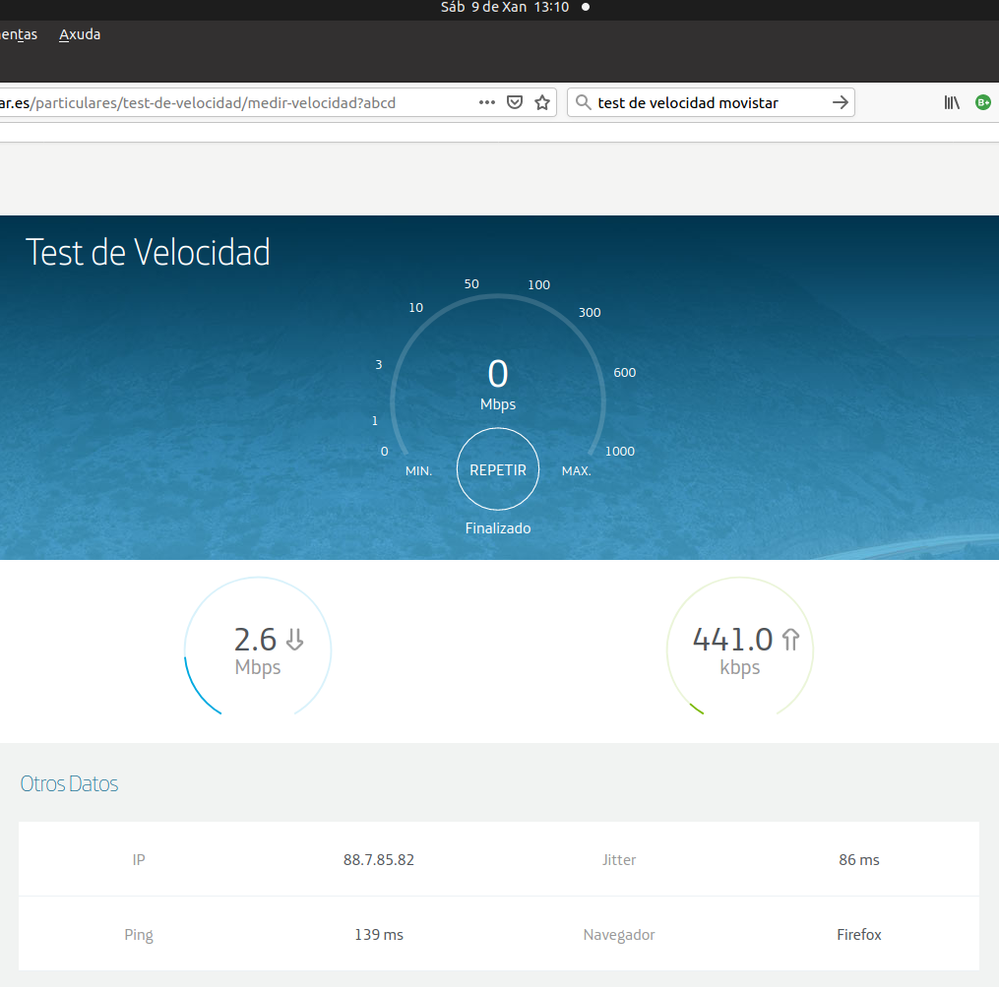Click the green extension icon in the toolbar
The image size is (999, 987).
(x=983, y=103)
